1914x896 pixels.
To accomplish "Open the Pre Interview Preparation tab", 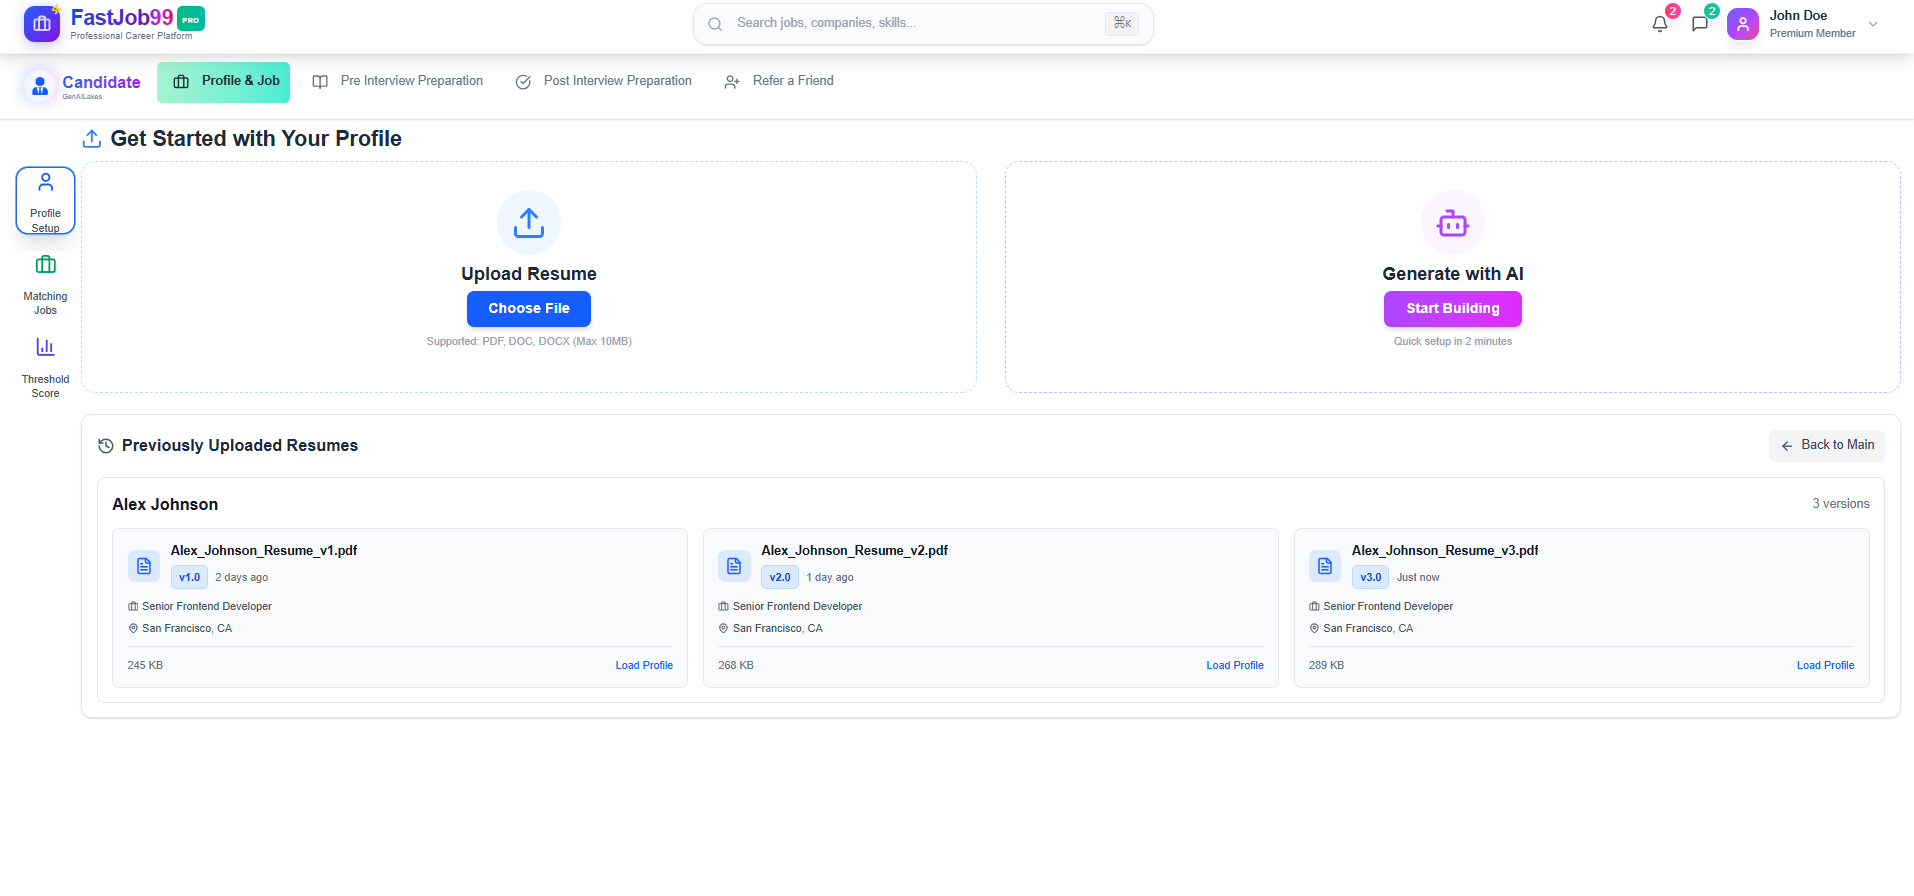I will click(x=398, y=82).
